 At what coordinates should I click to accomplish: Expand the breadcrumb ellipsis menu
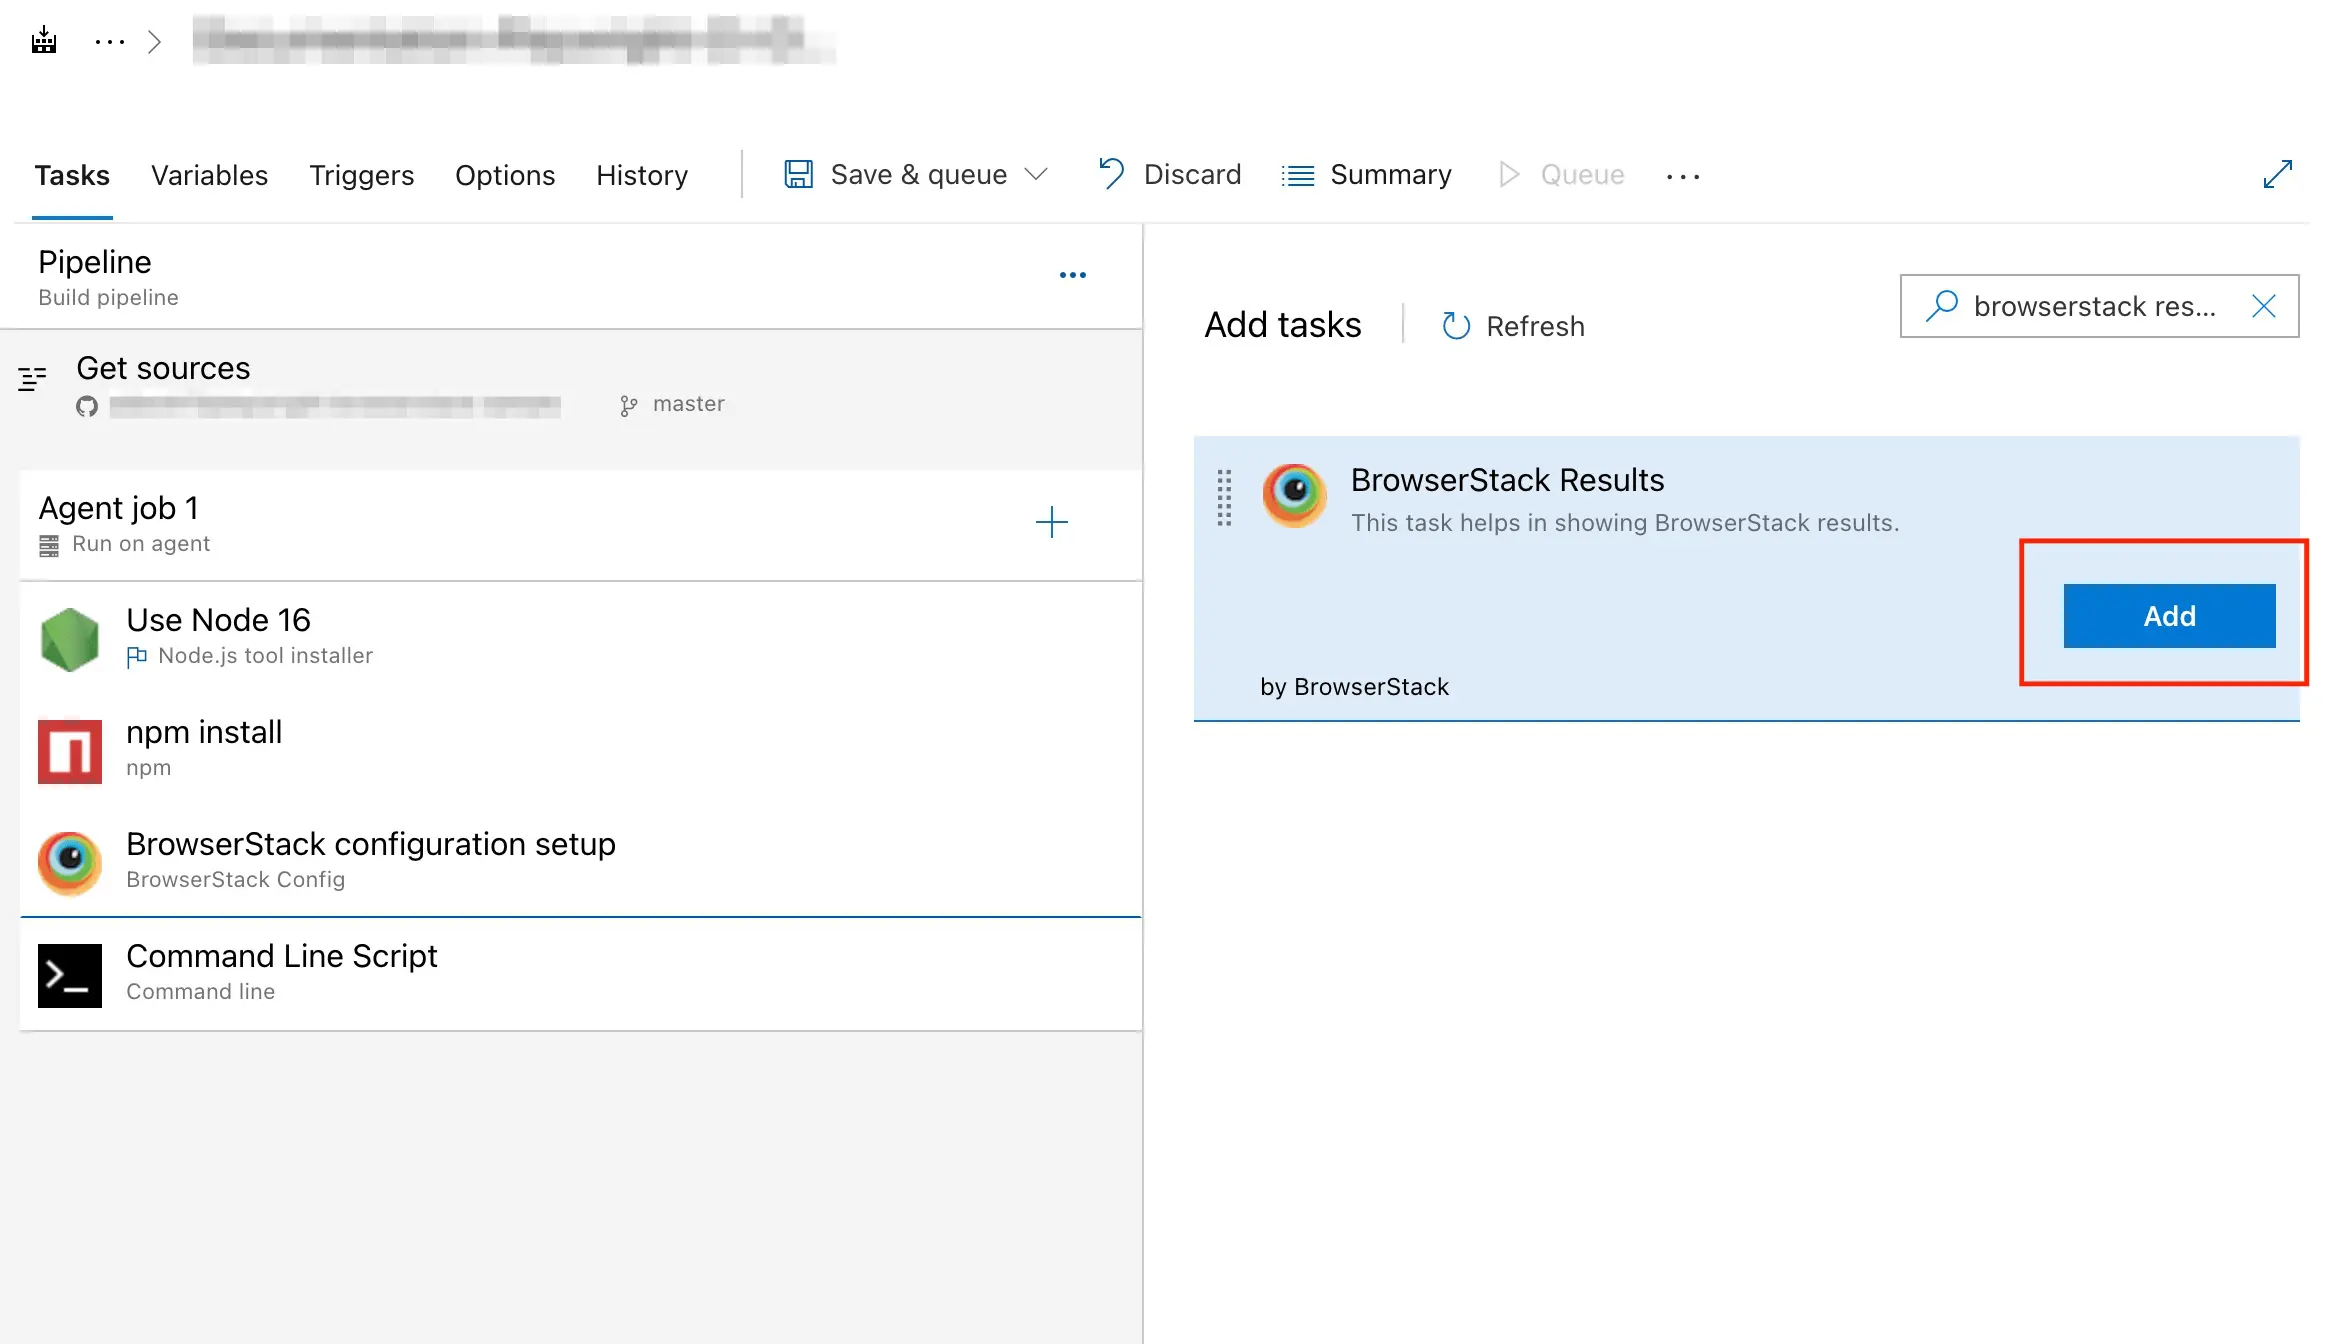click(x=109, y=42)
